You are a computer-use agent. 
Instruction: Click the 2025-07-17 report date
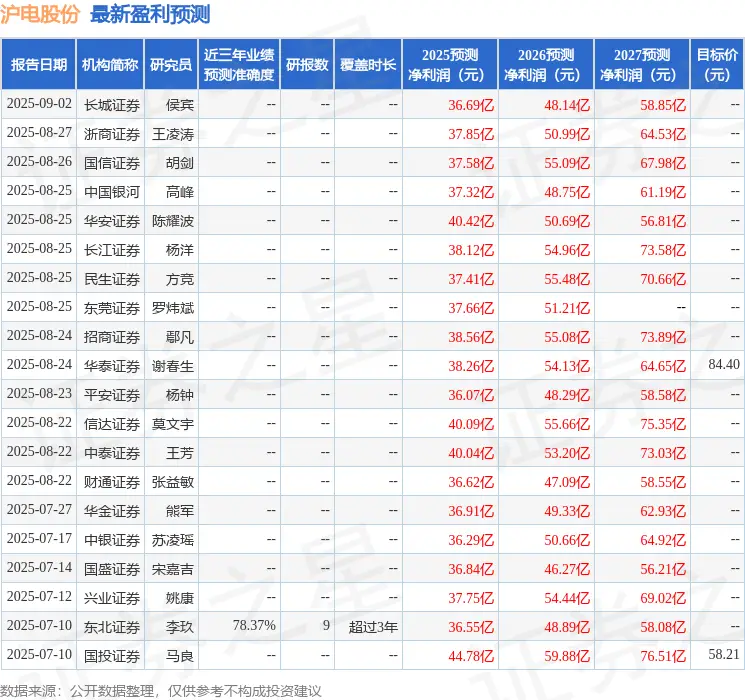coord(39,538)
